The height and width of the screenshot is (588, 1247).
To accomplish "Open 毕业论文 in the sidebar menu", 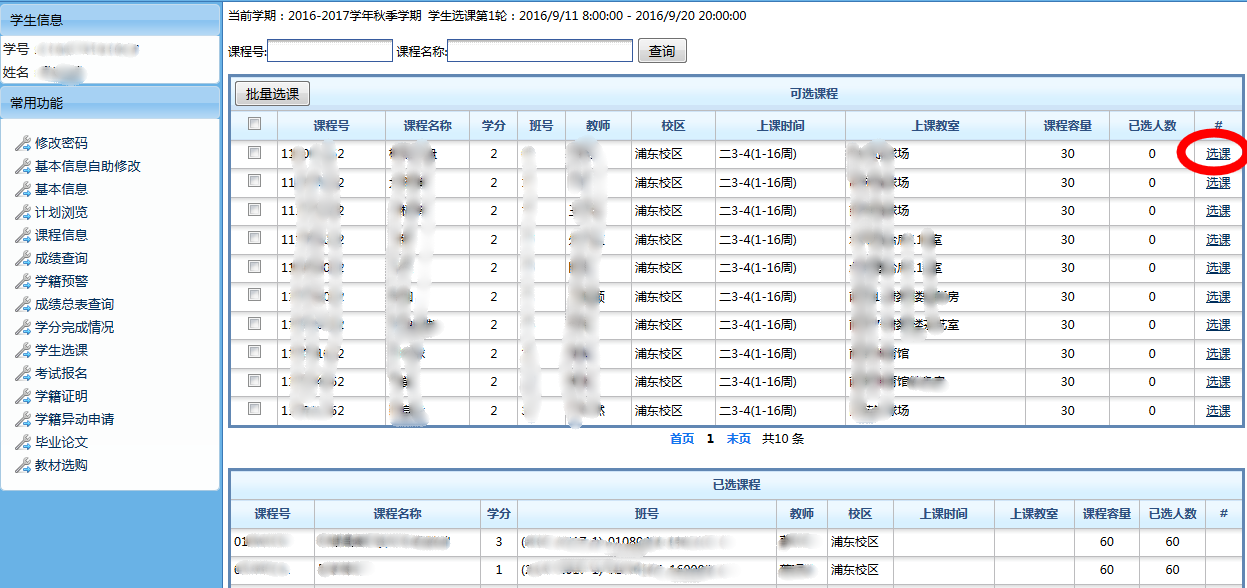I will tap(61, 442).
